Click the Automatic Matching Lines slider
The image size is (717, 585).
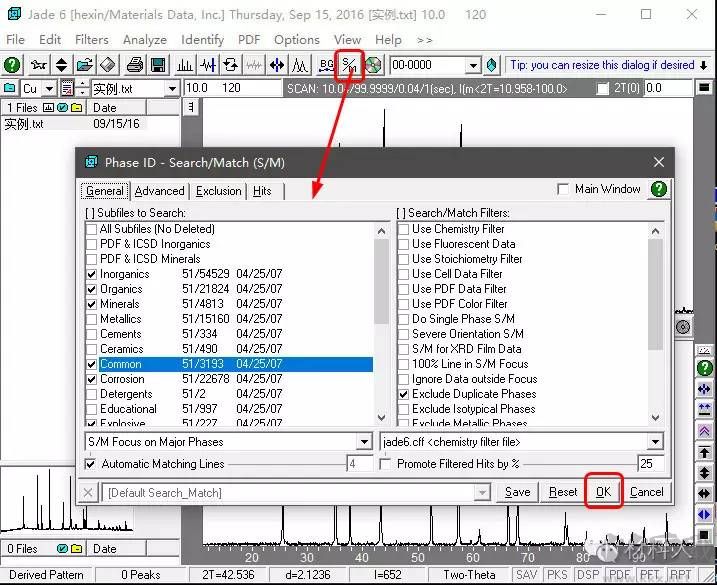click(290, 464)
